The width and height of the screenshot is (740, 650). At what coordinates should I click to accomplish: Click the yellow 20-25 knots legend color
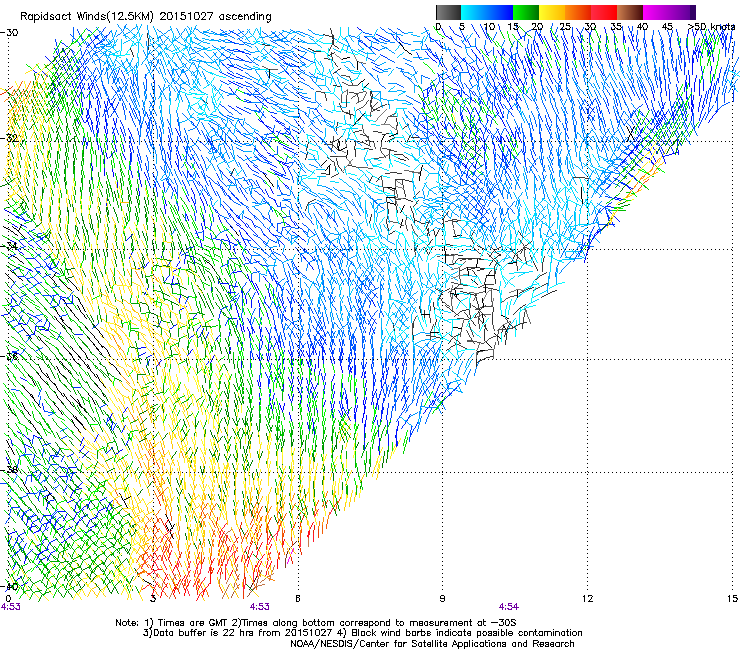point(552,12)
